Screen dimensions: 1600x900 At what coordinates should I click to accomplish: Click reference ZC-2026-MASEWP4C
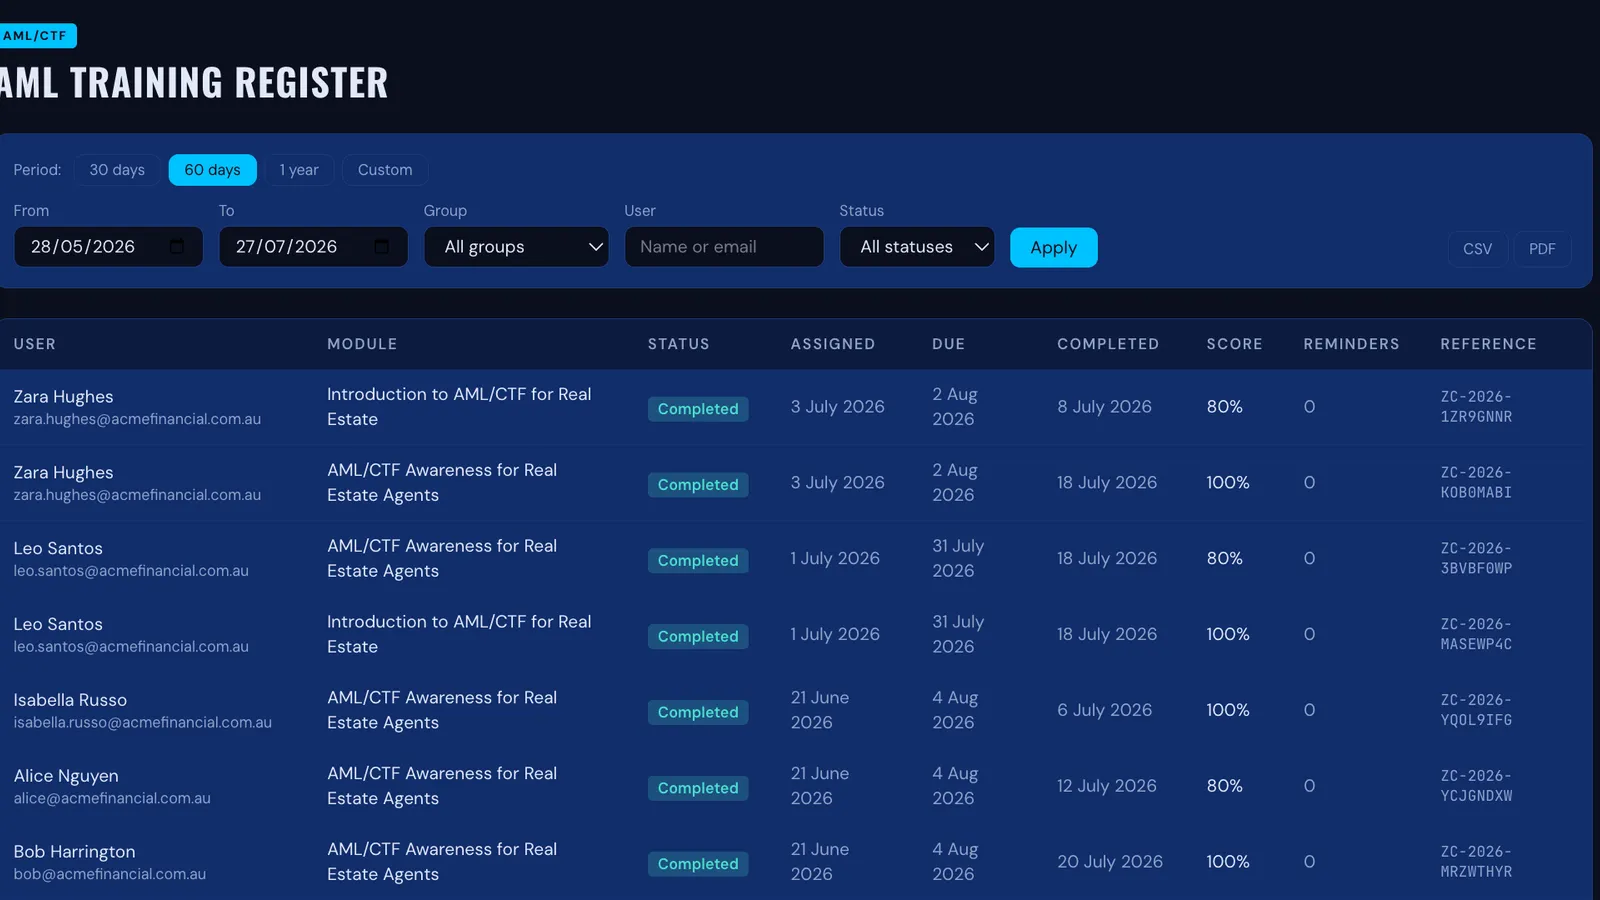click(x=1476, y=634)
